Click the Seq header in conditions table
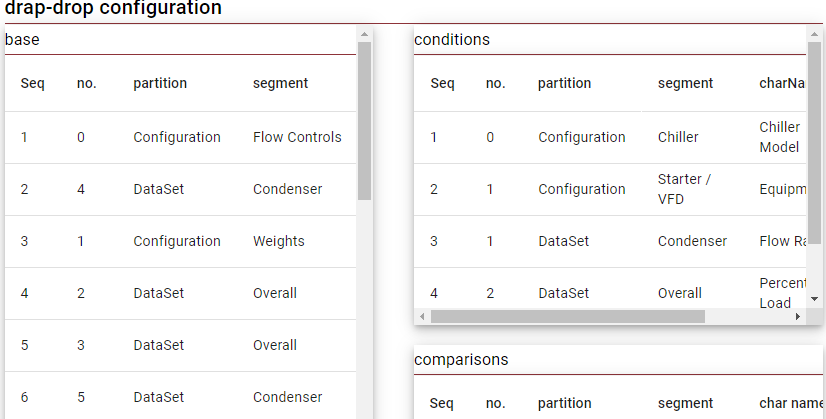The height and width of the screenshot is (419, 826). click(442, 83)
